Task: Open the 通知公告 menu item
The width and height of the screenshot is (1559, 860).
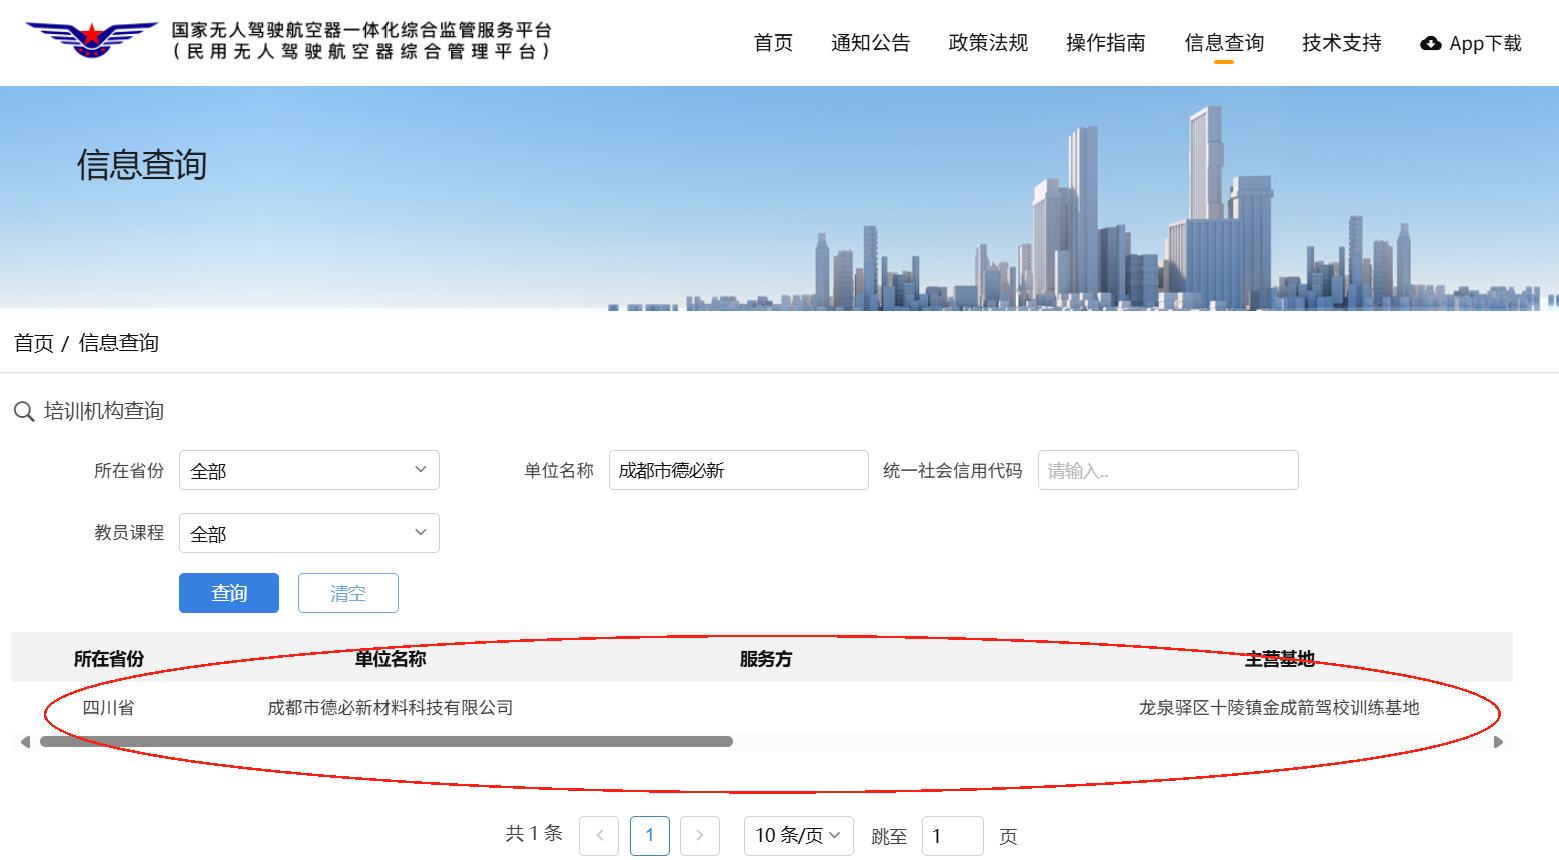Action: point(870,43)
